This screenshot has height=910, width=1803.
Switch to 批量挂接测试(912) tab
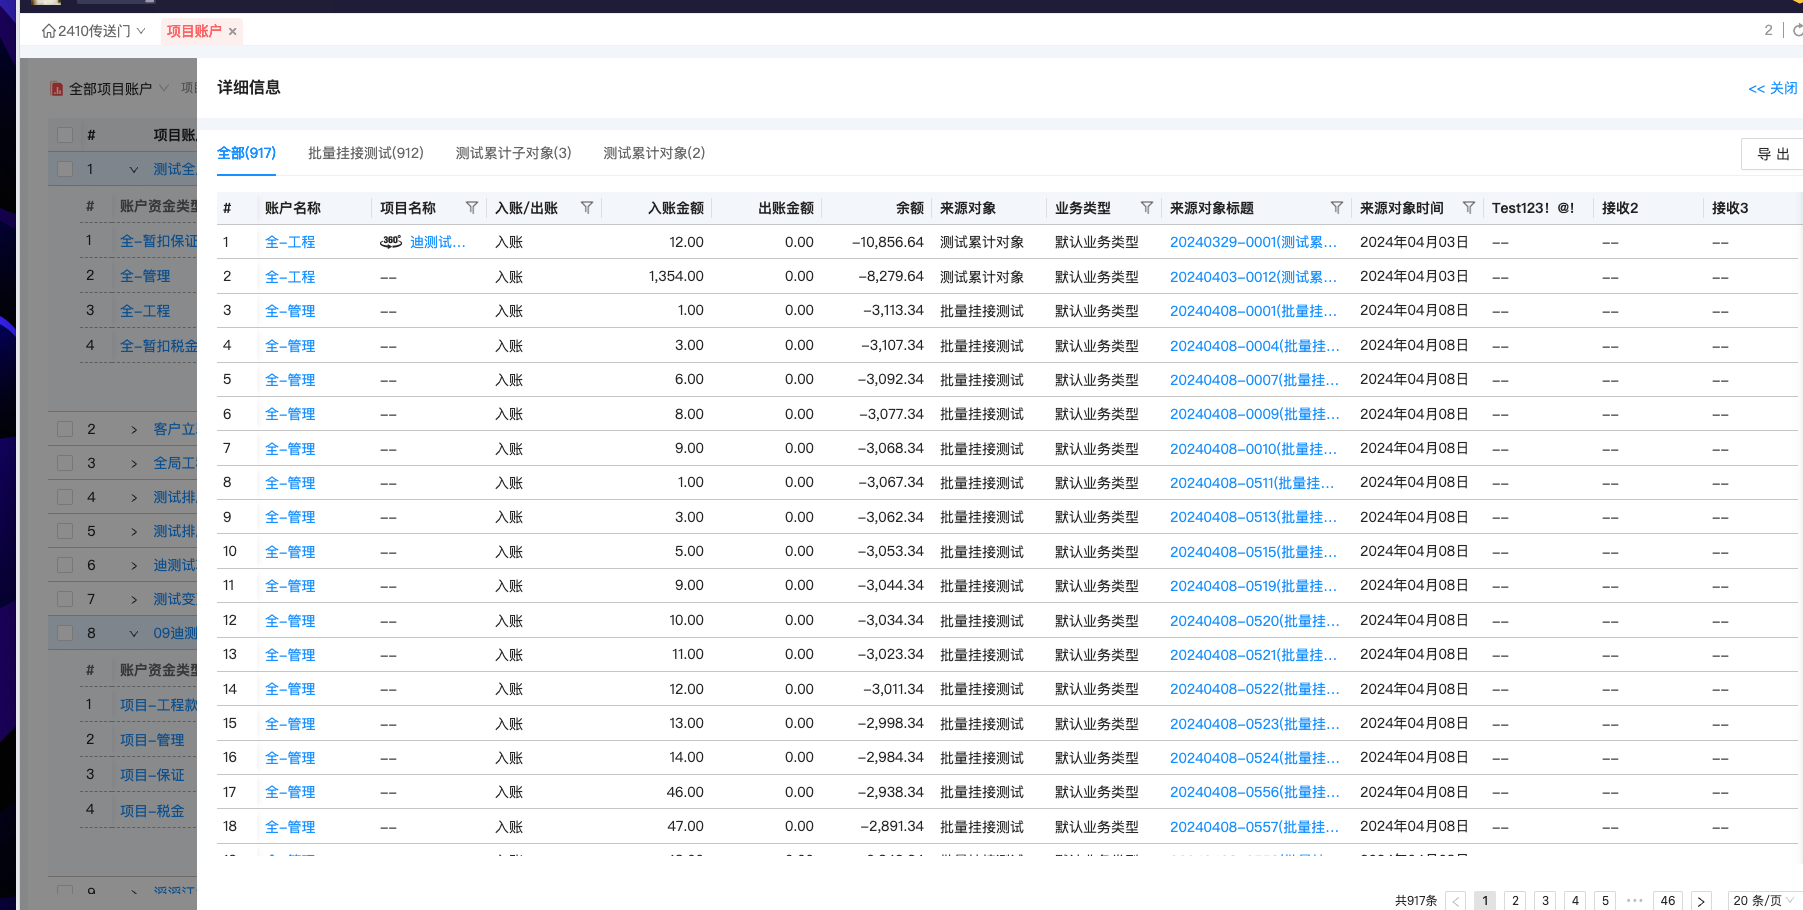365,153
